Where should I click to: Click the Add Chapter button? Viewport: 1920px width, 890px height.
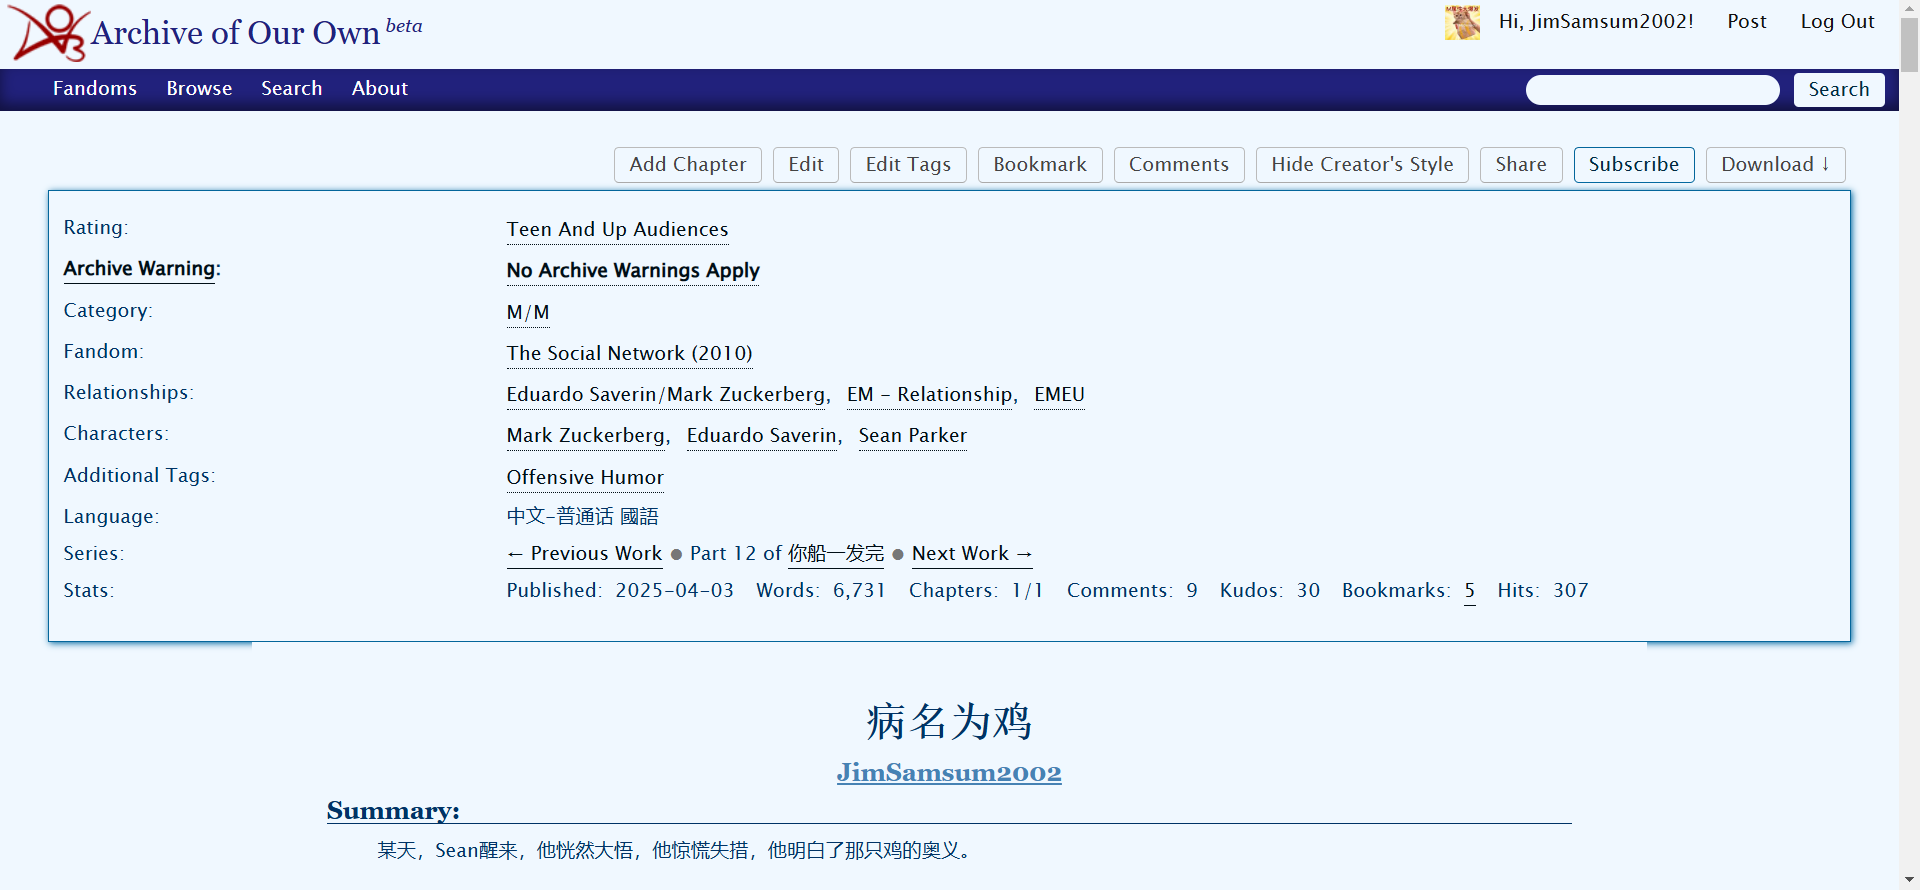[x=688, y=165]
